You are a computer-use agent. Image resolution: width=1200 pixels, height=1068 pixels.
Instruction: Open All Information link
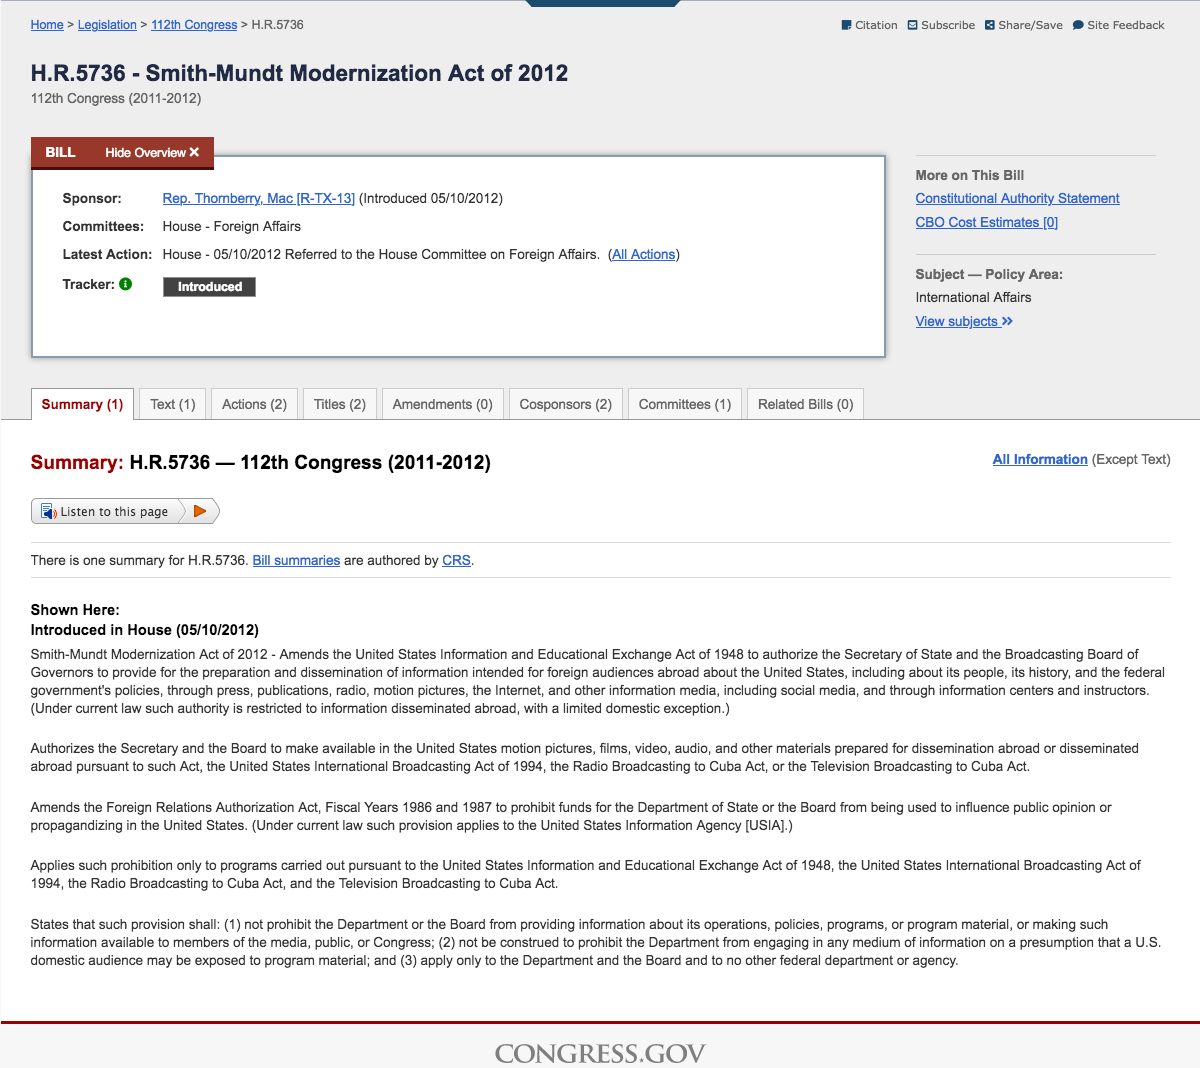pos(1040,459)
